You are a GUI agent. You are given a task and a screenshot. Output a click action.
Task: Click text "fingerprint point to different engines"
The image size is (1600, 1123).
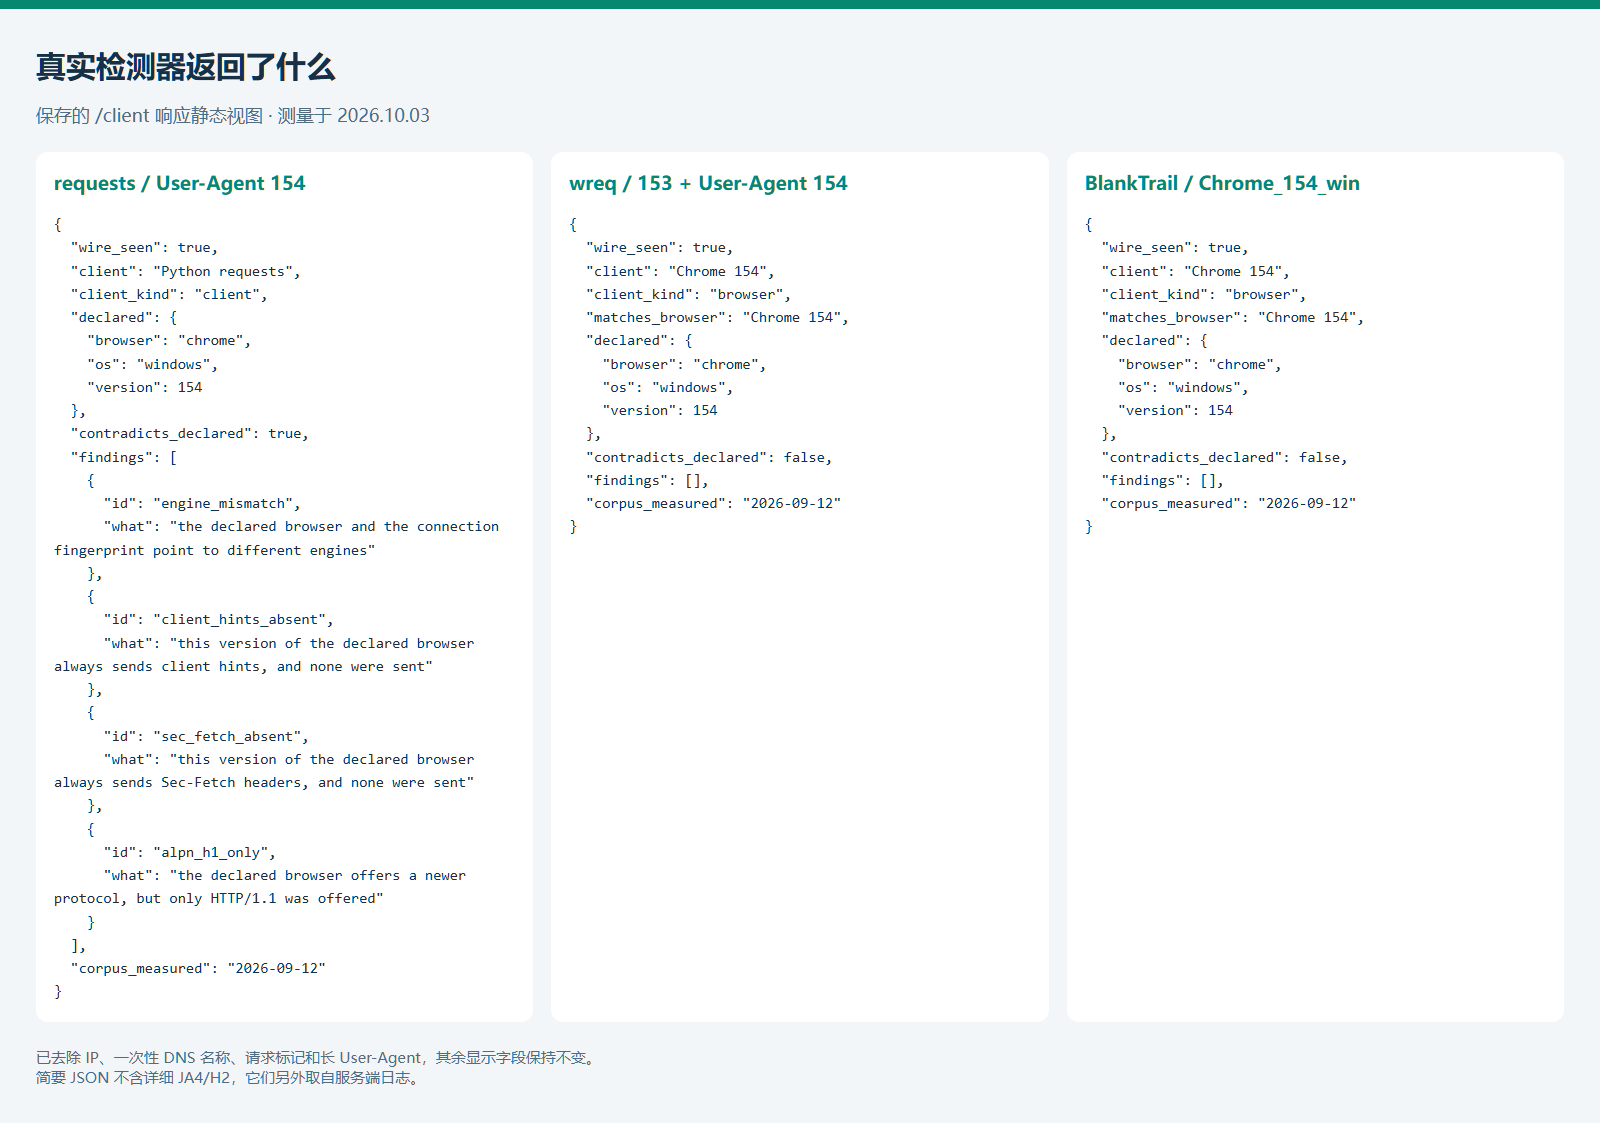tap(215, 550)
